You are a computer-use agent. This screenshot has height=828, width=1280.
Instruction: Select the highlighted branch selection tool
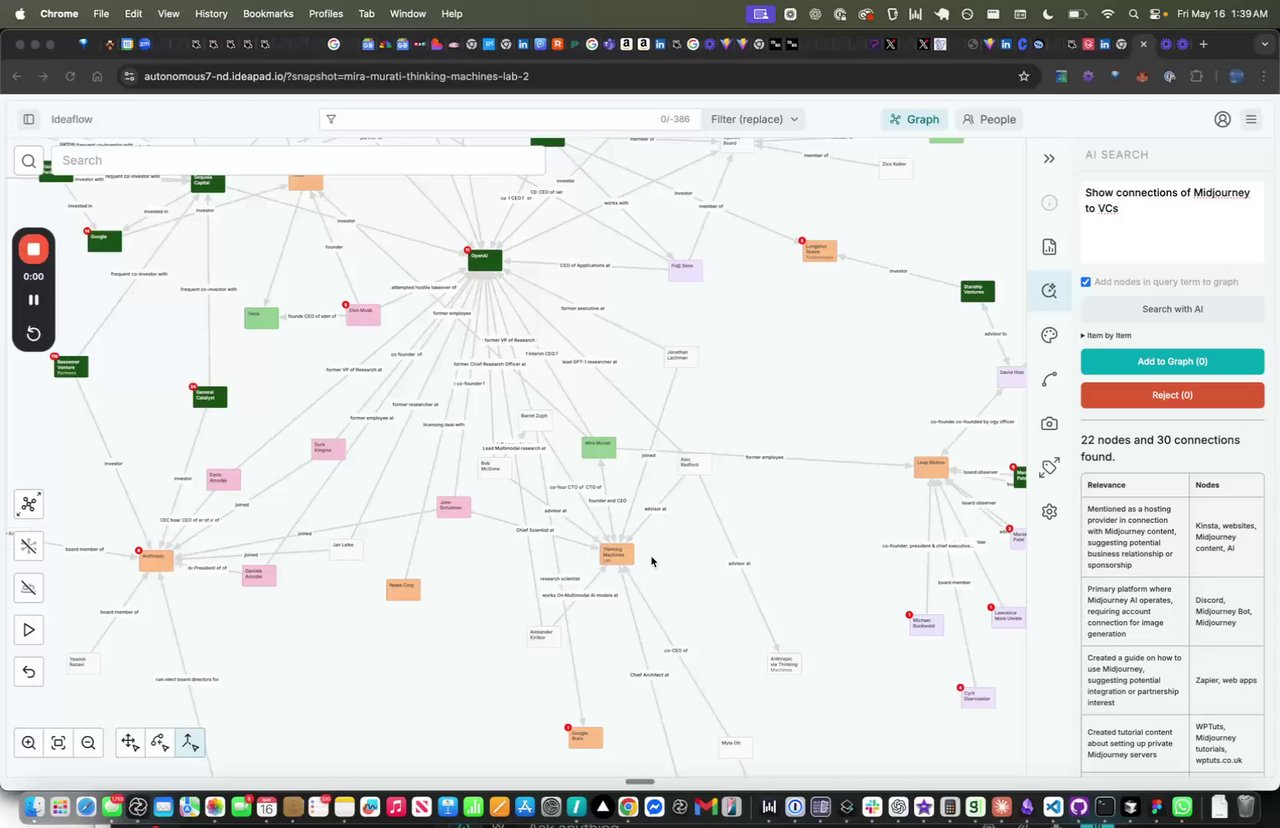(x=190, y=742)
